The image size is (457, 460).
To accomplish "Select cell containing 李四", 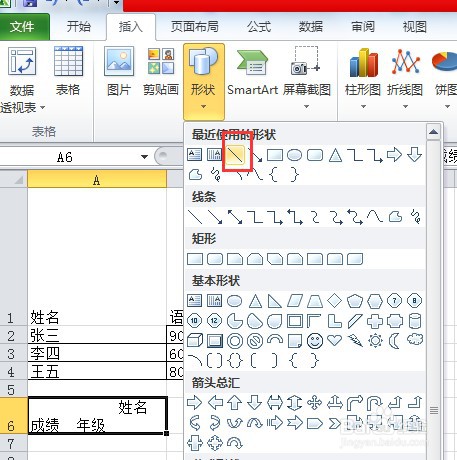I will 97,353.
